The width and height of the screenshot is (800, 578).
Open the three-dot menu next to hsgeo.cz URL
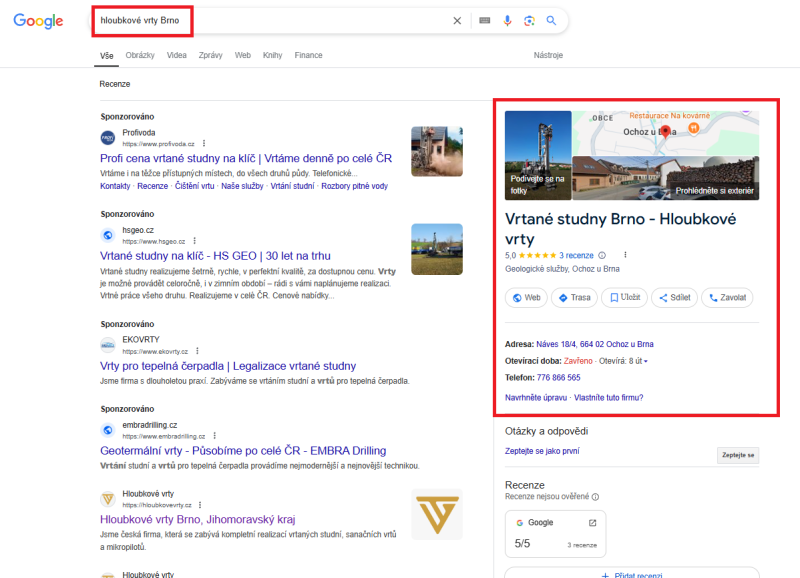tap(194, 241)
